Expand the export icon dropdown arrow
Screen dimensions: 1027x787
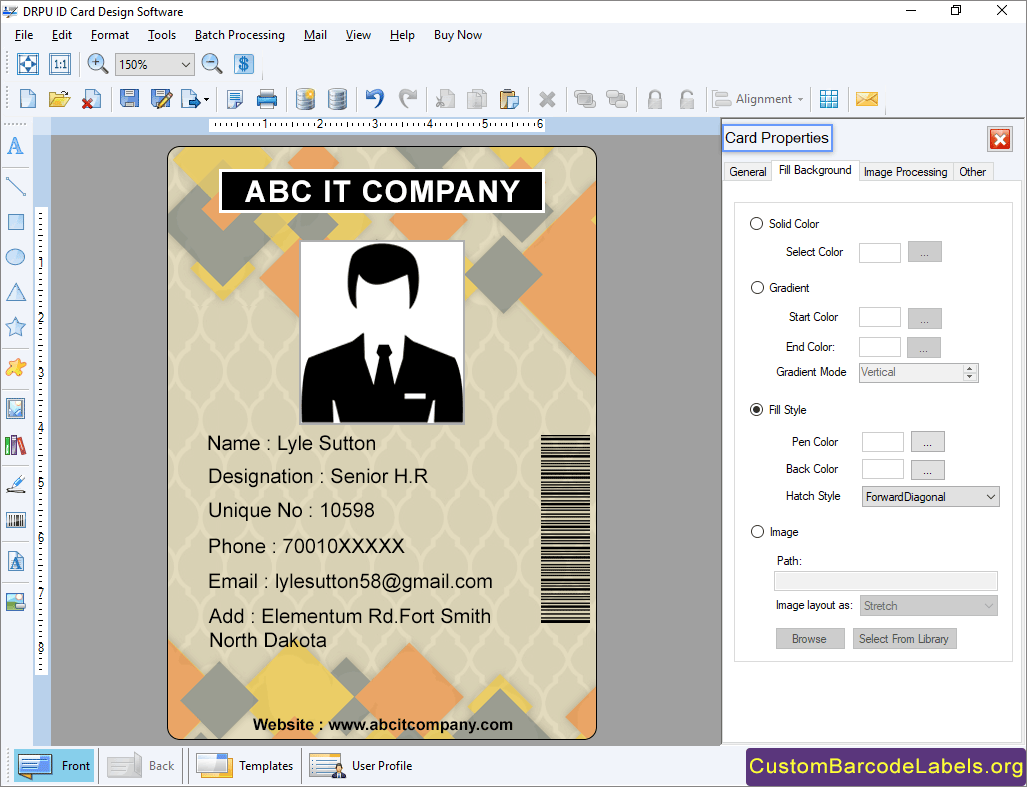[206, 100]
